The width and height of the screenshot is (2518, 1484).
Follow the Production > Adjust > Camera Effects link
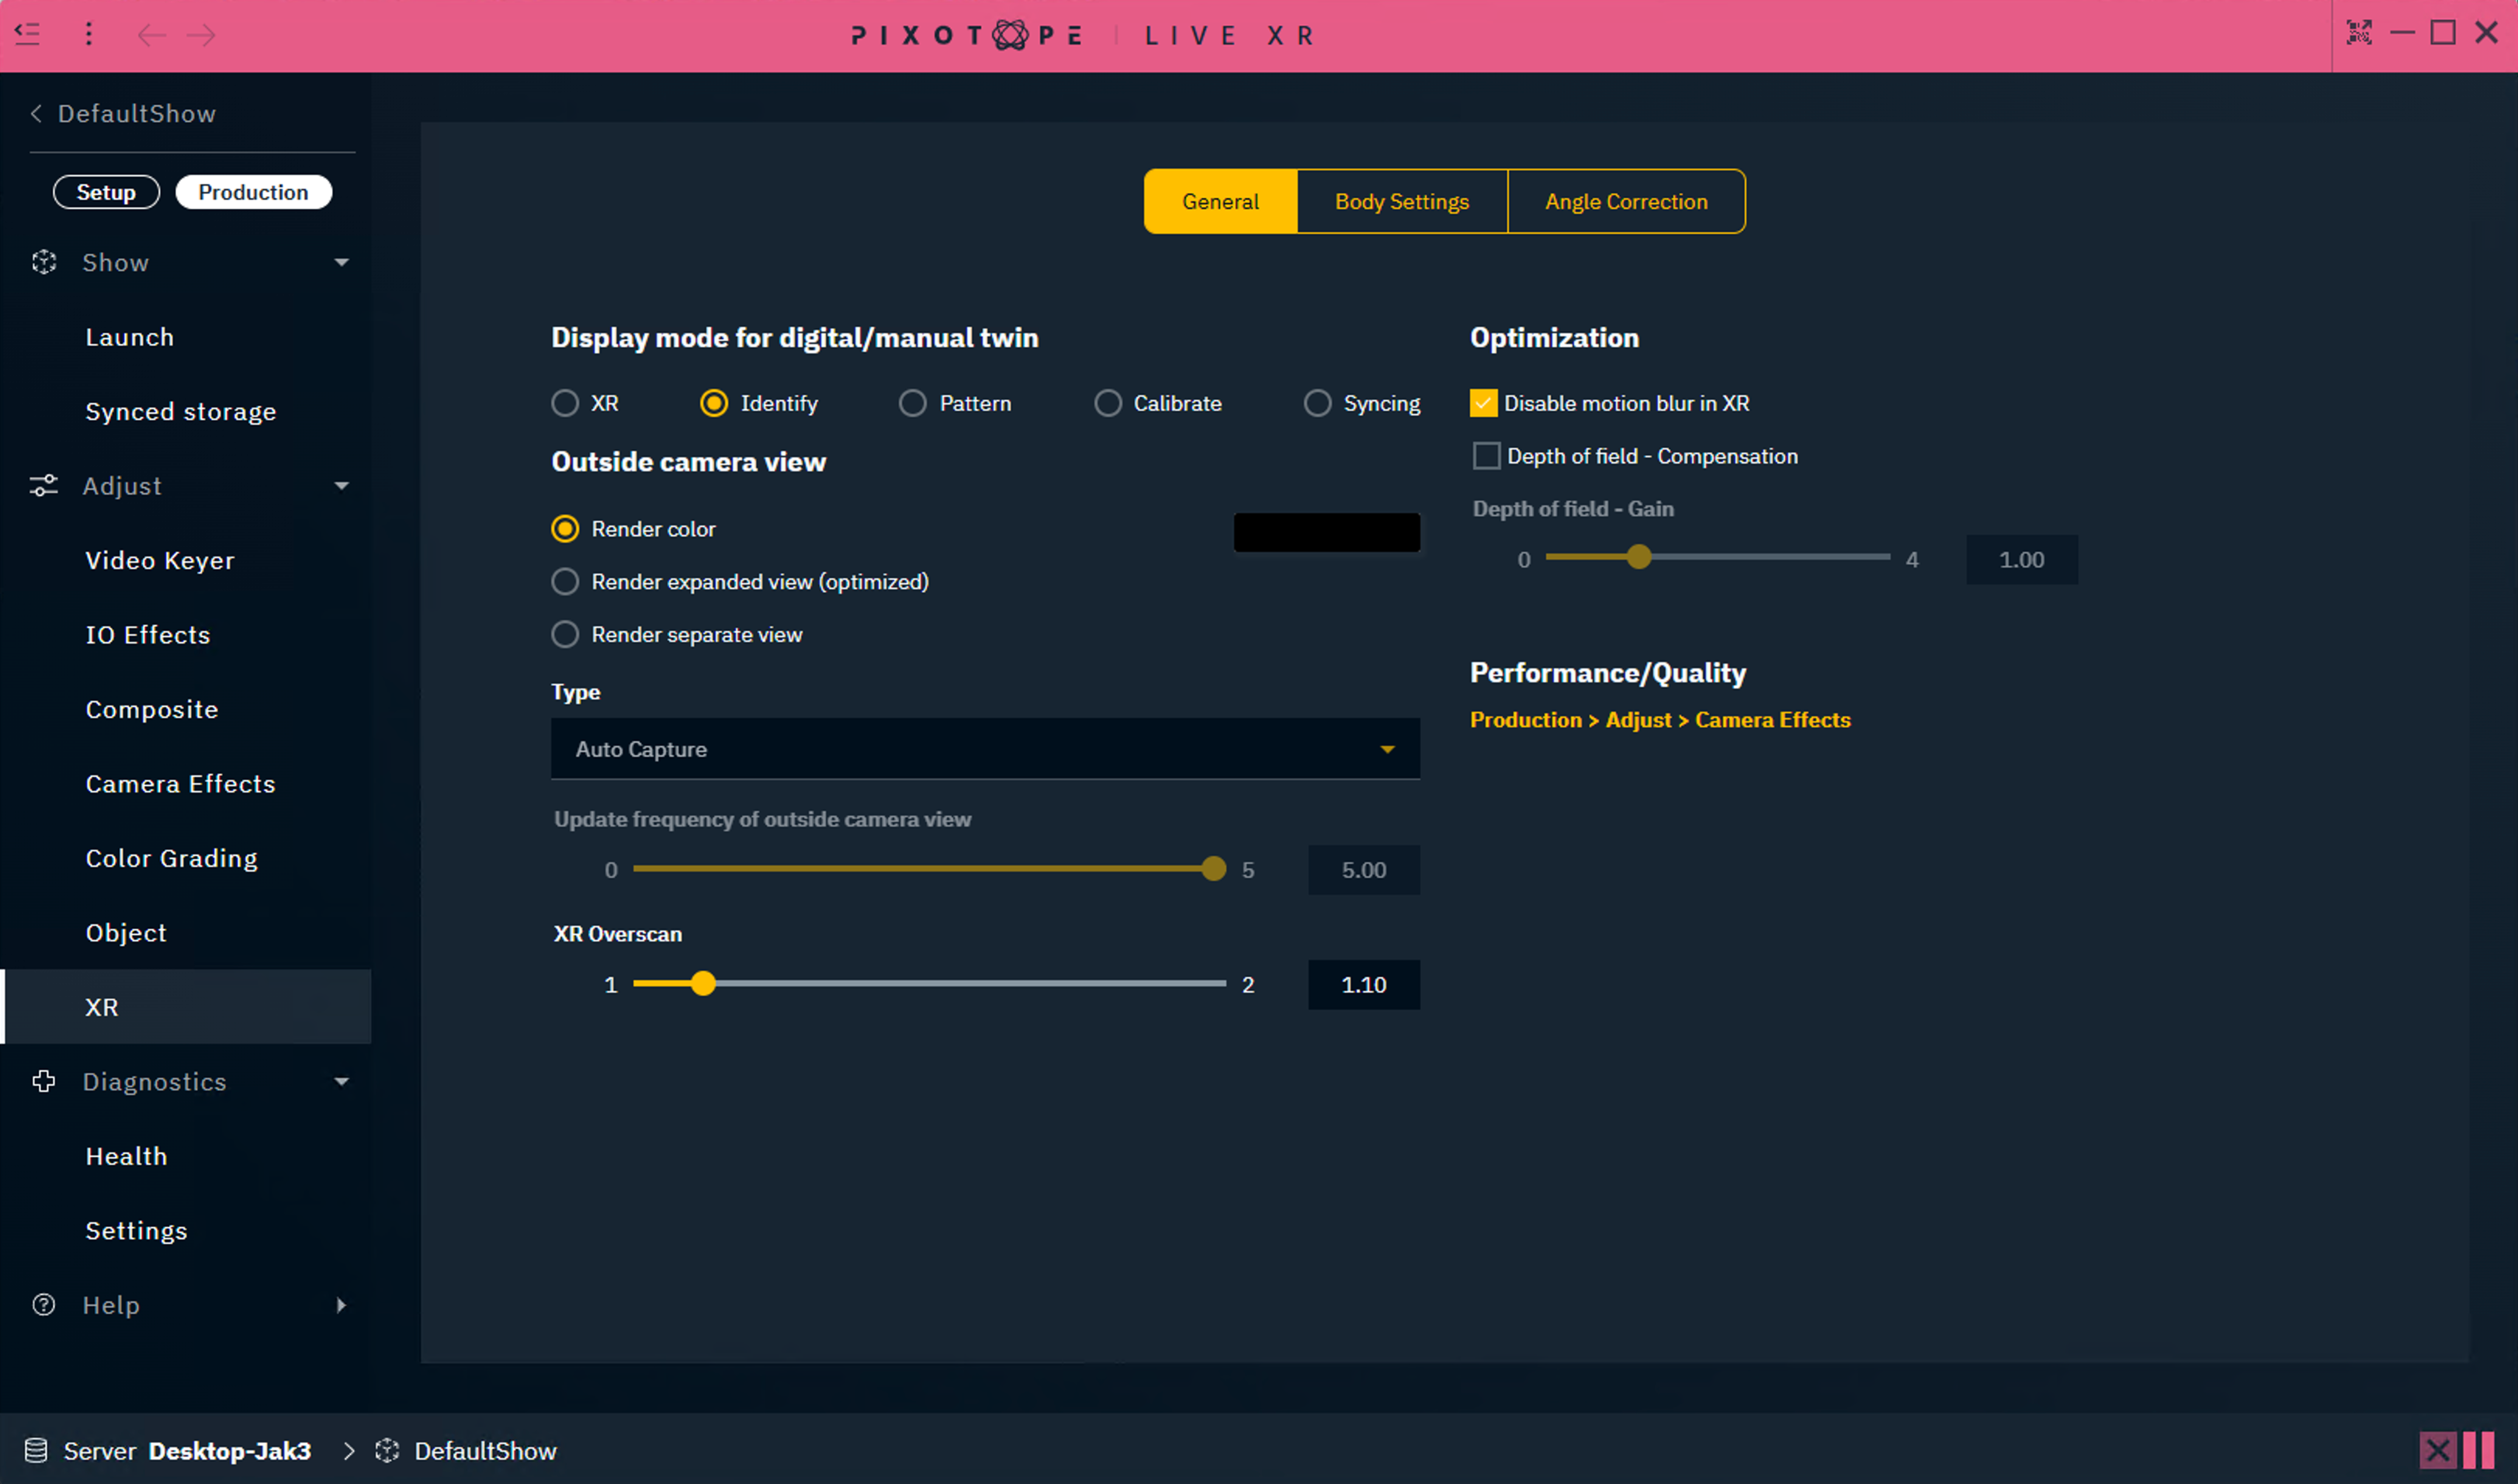coord(1659,720)
